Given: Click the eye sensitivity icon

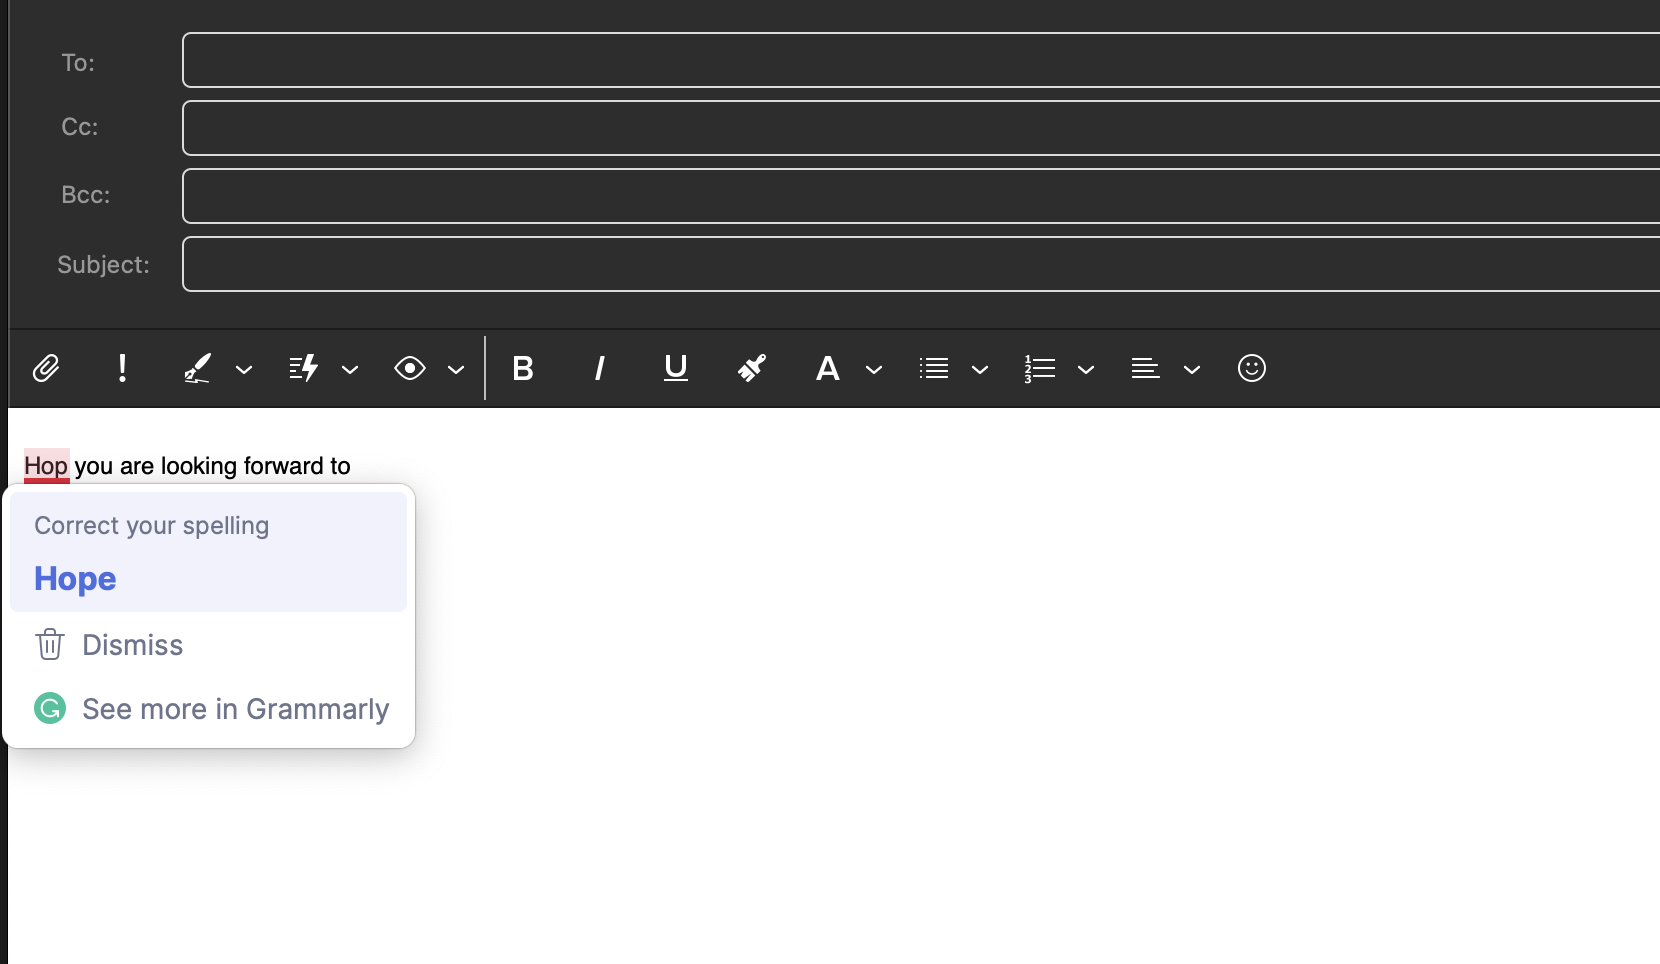Looking at the screenshot, I should [410, 369].
